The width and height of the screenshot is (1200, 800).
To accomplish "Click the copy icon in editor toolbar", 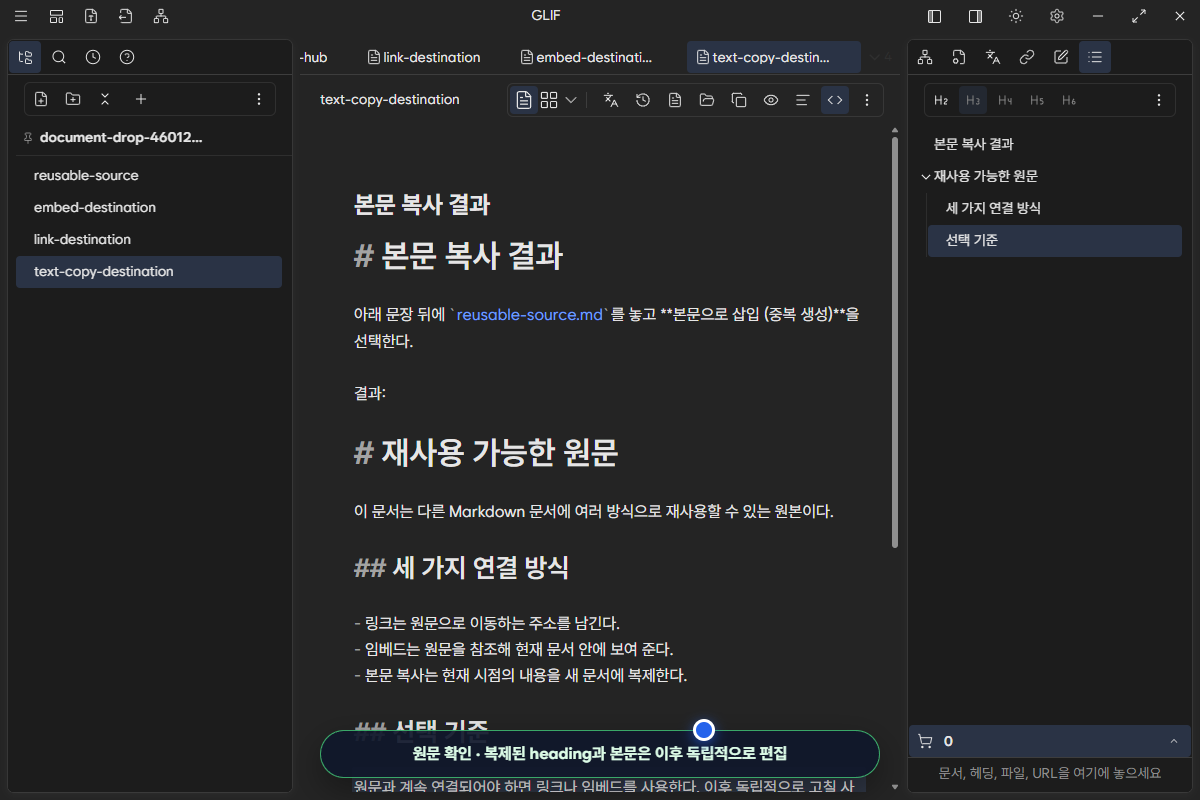I will click(x=739, y=100).
